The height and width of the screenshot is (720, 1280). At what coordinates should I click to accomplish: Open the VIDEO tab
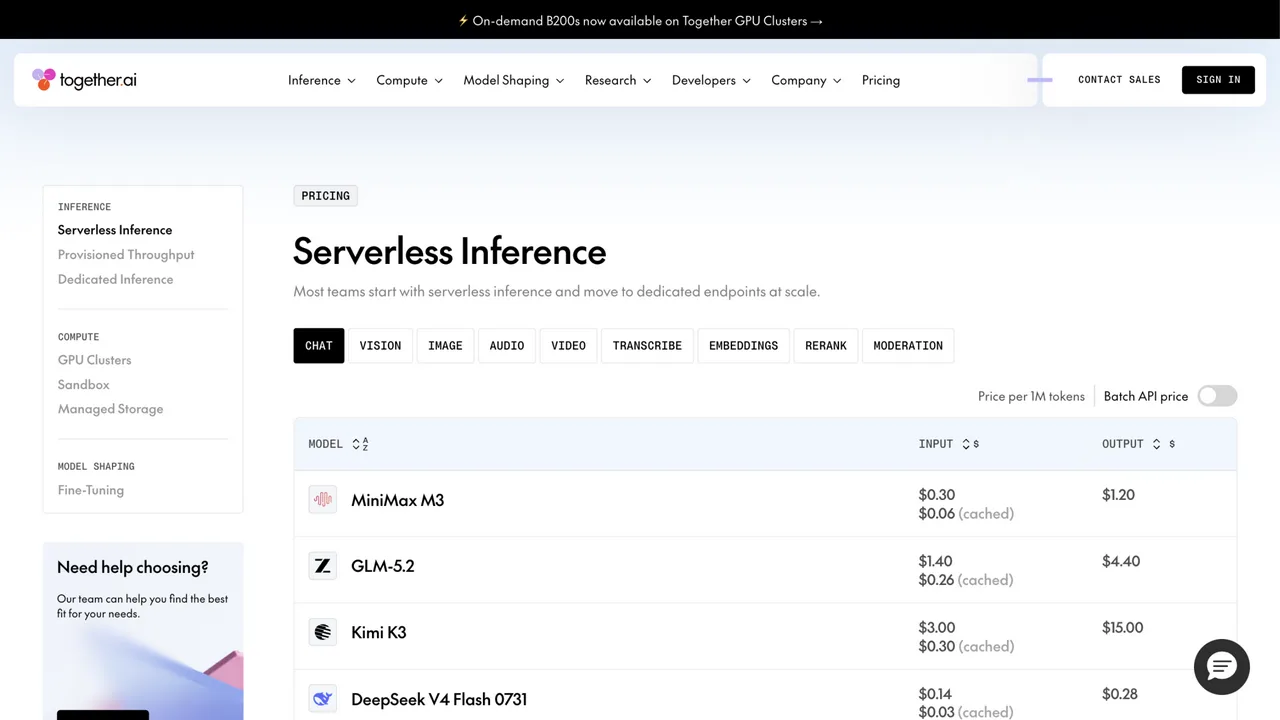pos(568,345)
